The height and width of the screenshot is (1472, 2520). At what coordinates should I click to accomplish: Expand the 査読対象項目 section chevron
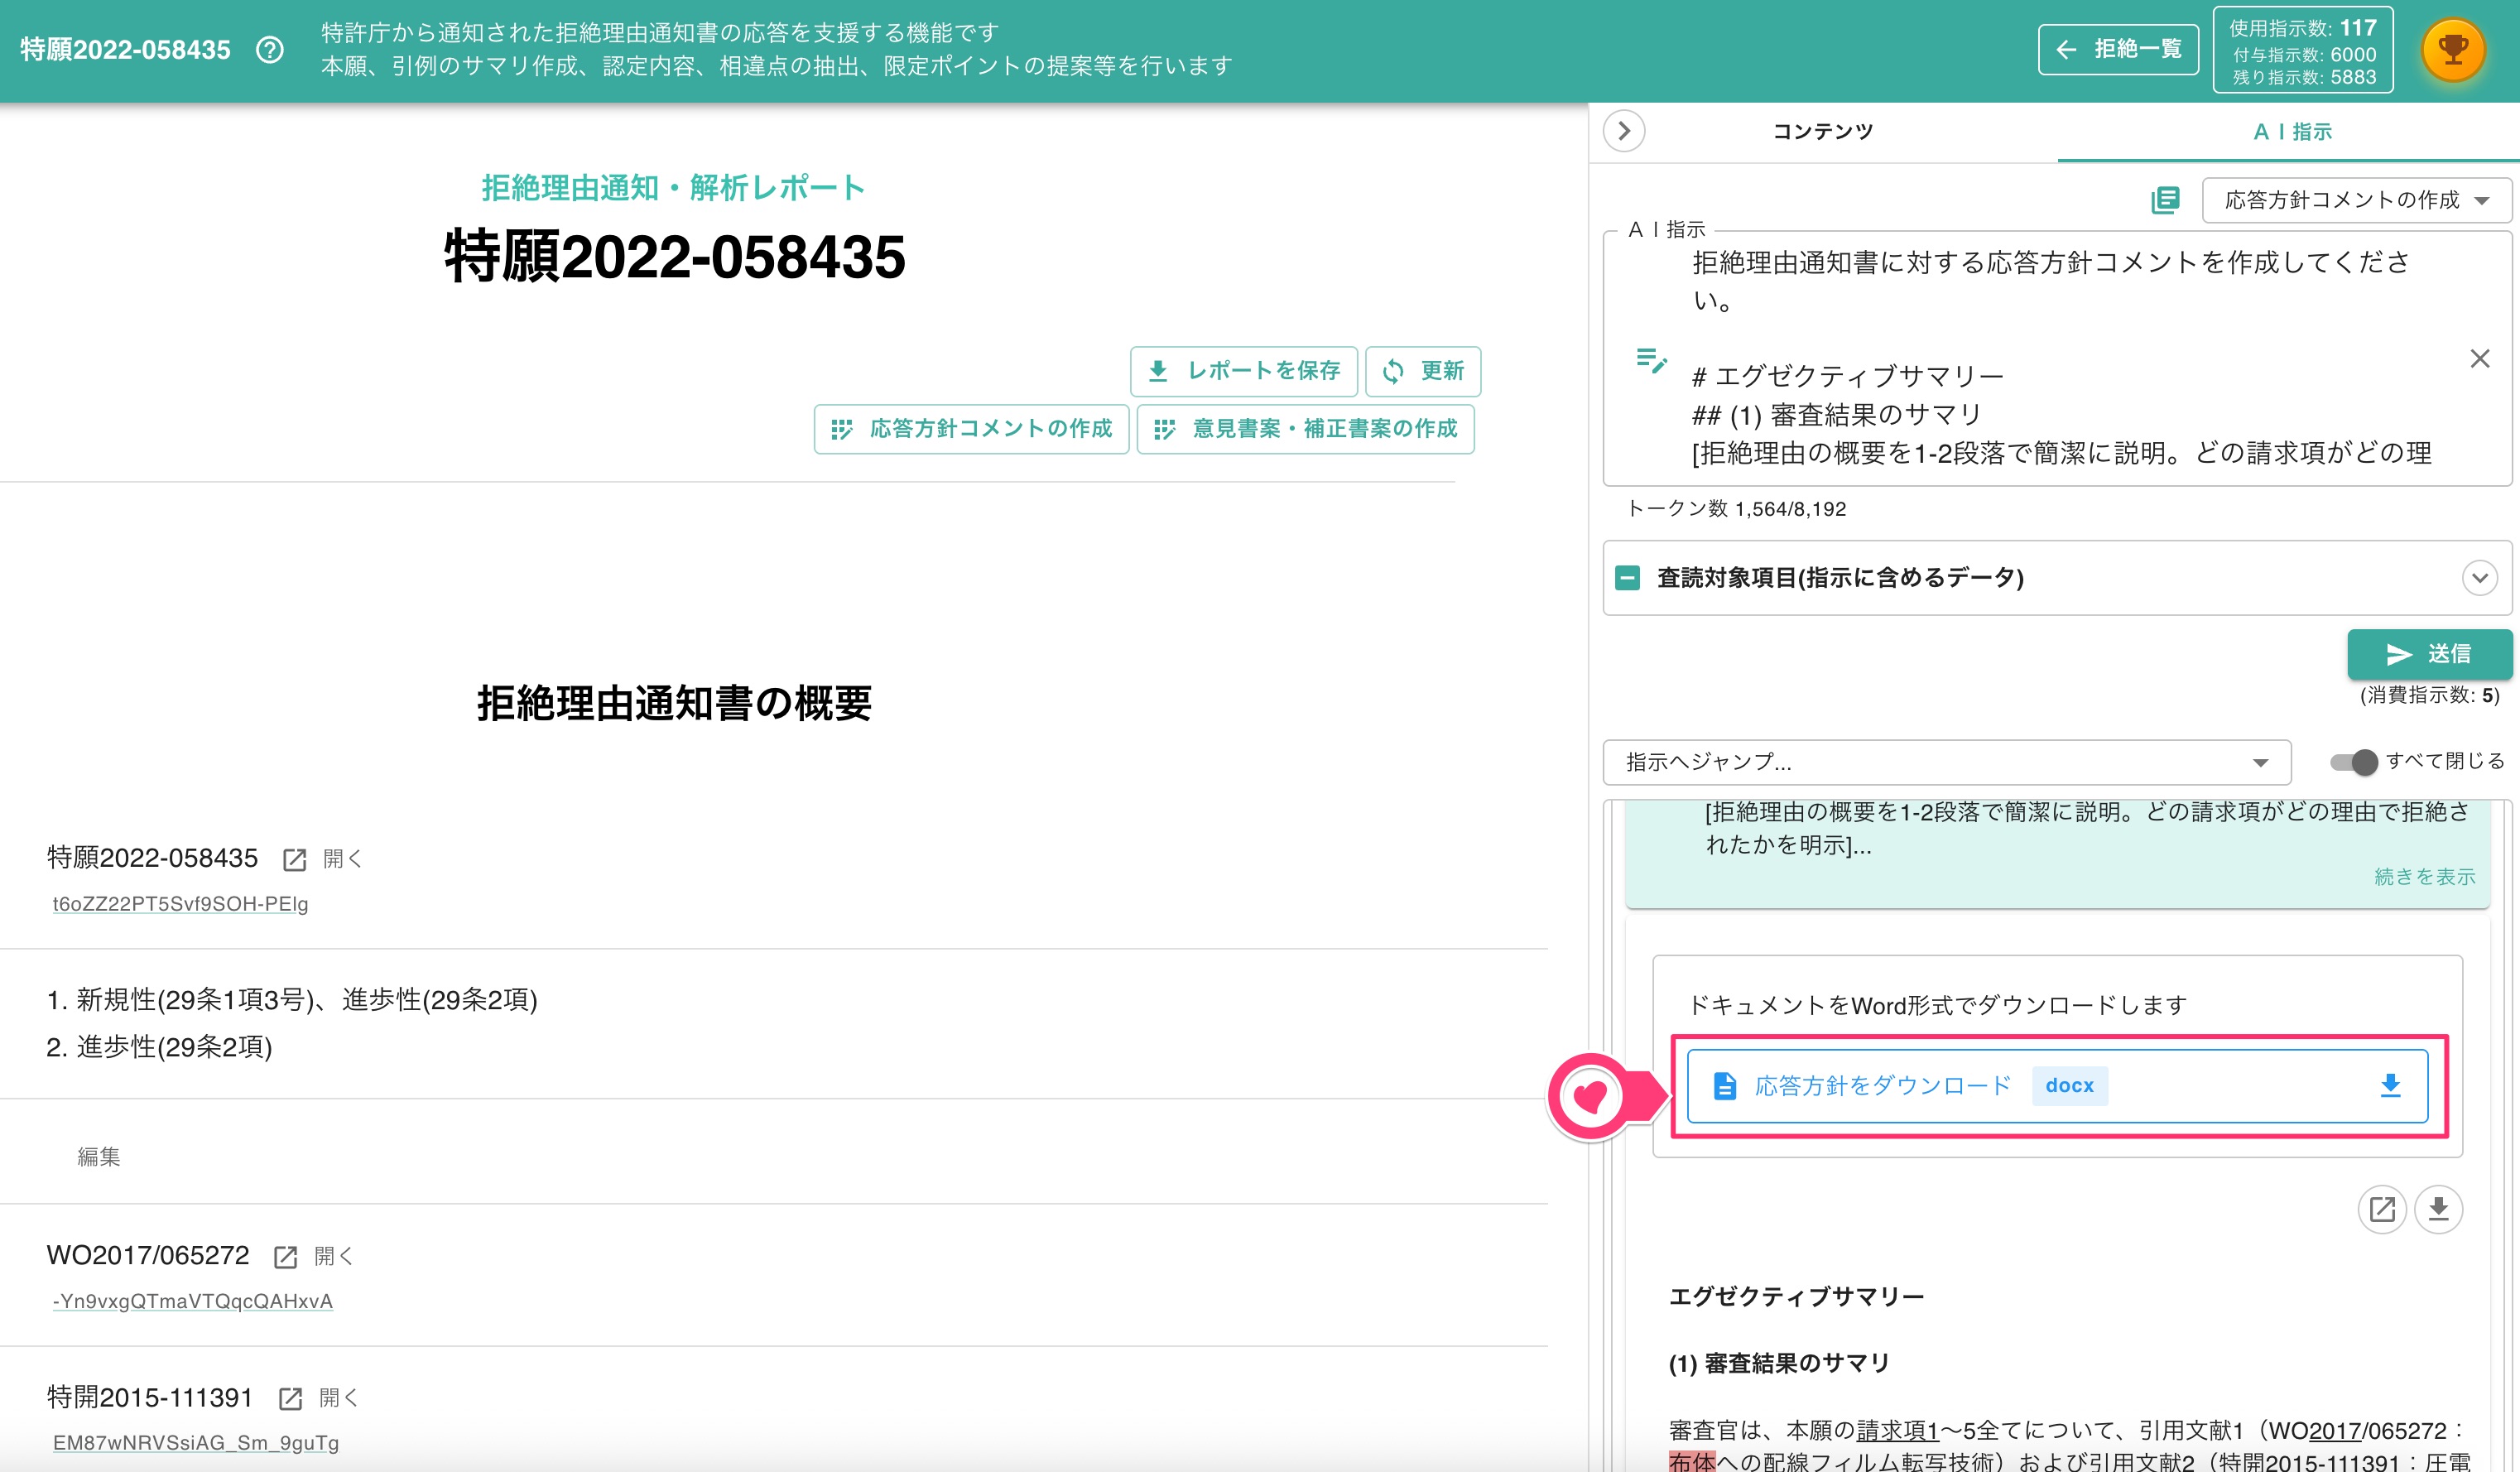pos(2480,577)
